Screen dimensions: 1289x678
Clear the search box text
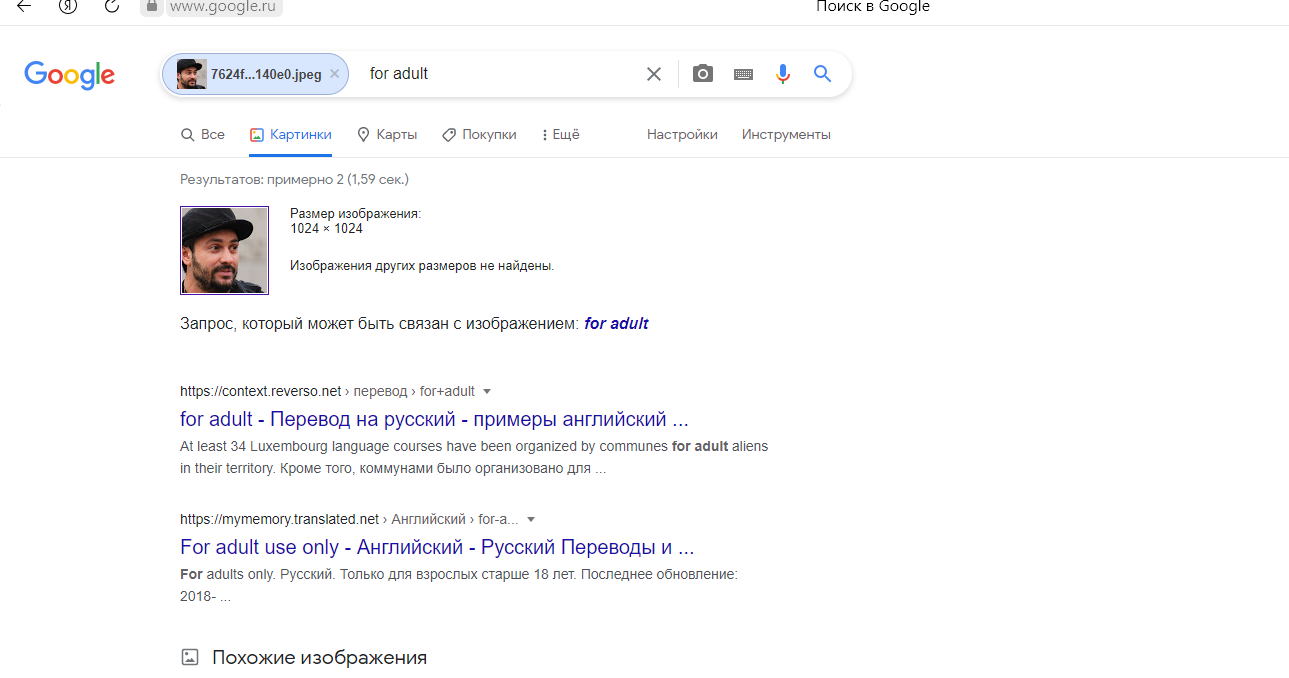(x=653, y=74)
